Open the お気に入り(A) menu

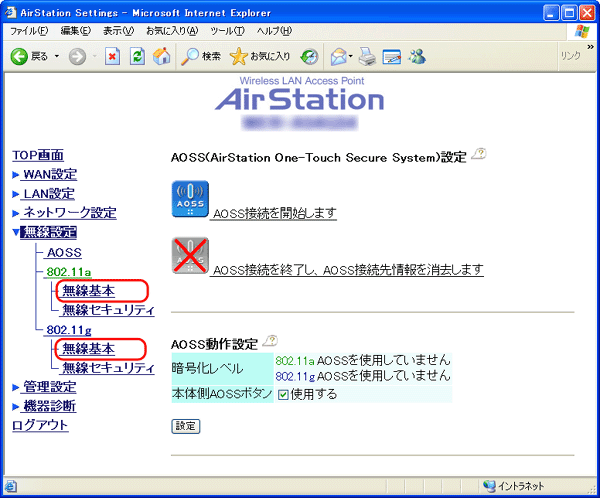(172, 31)
